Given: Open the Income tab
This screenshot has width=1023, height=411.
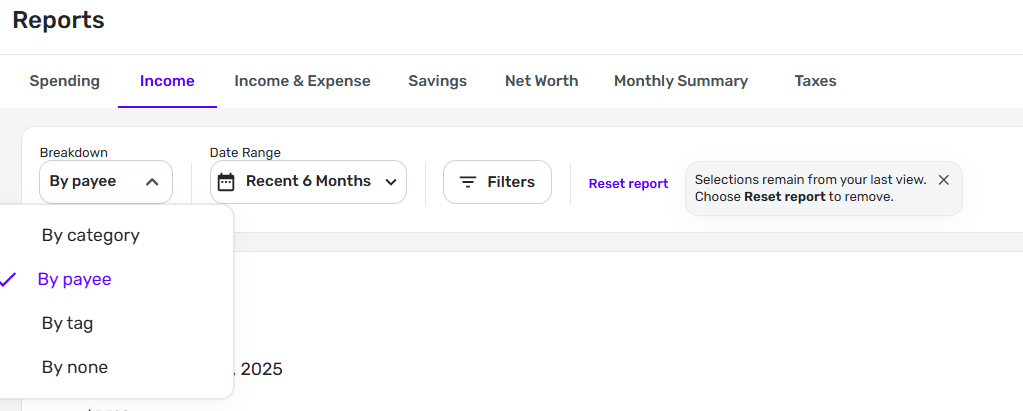Looking at the screenshot, I should 167,81.
